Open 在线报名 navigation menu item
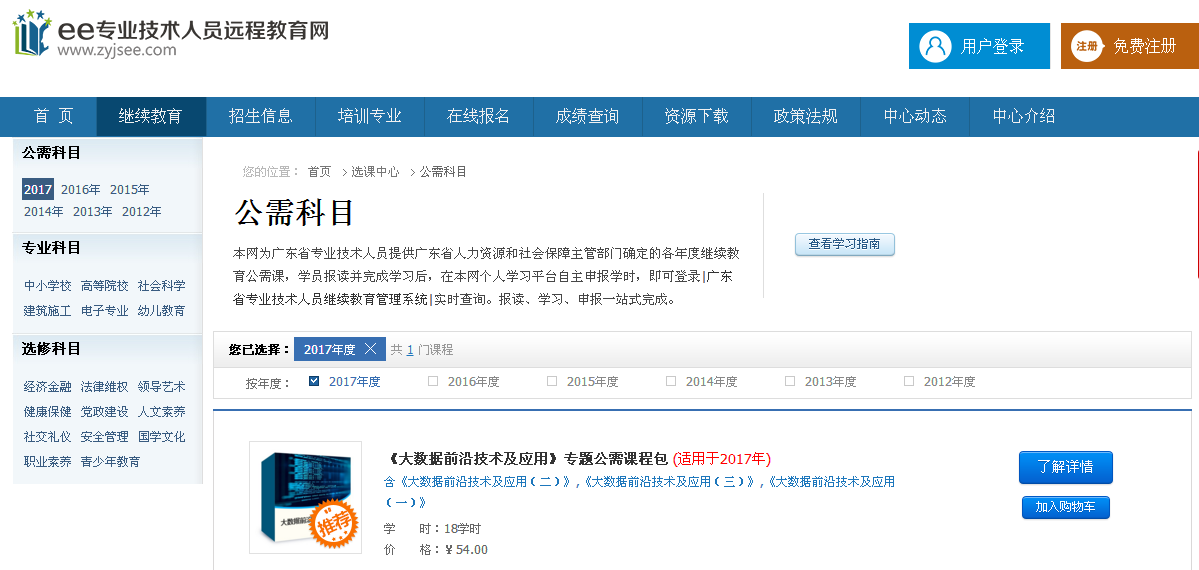Screen dimensions: 1199x570 click(478, 116)
